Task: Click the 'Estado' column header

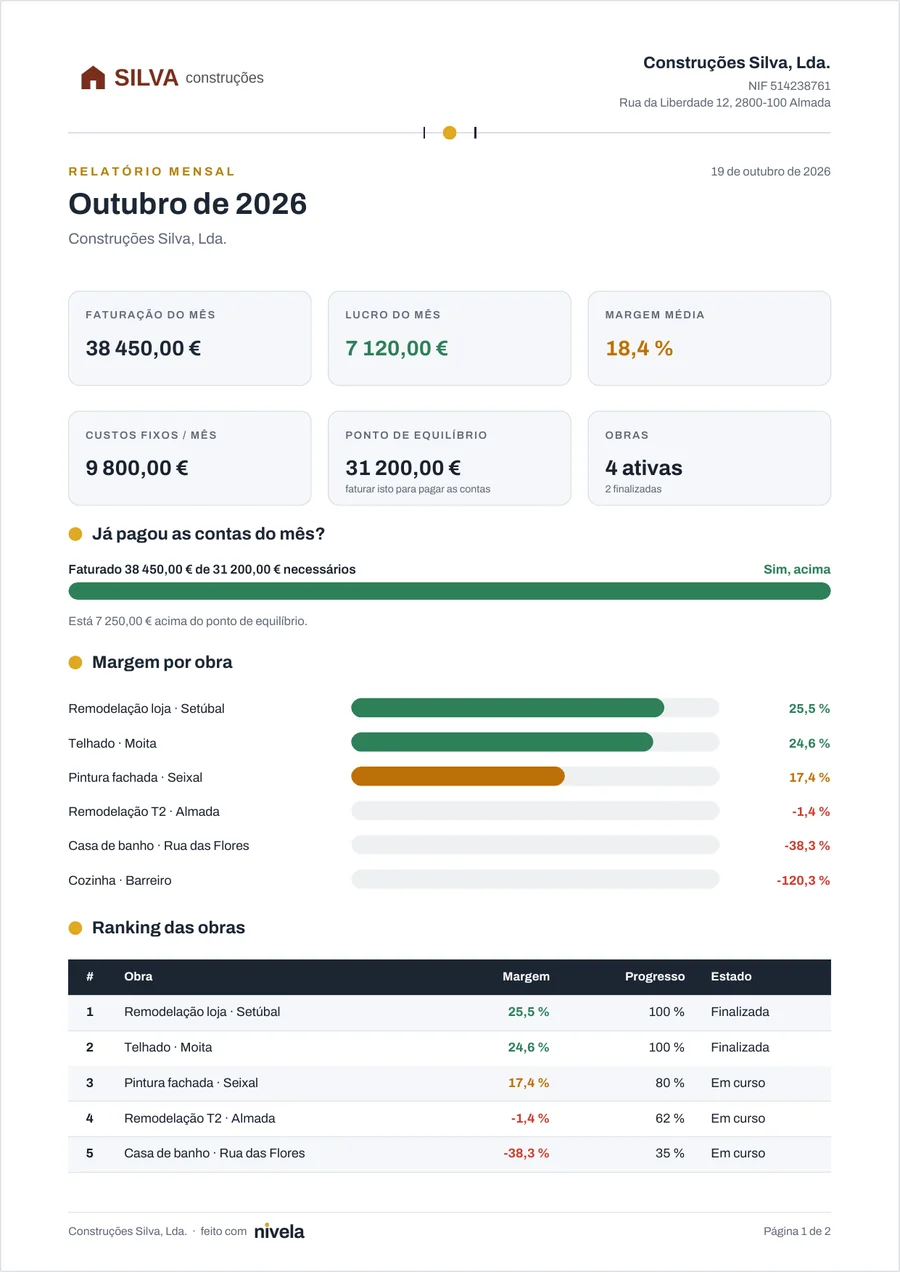Action: [731, 976]
